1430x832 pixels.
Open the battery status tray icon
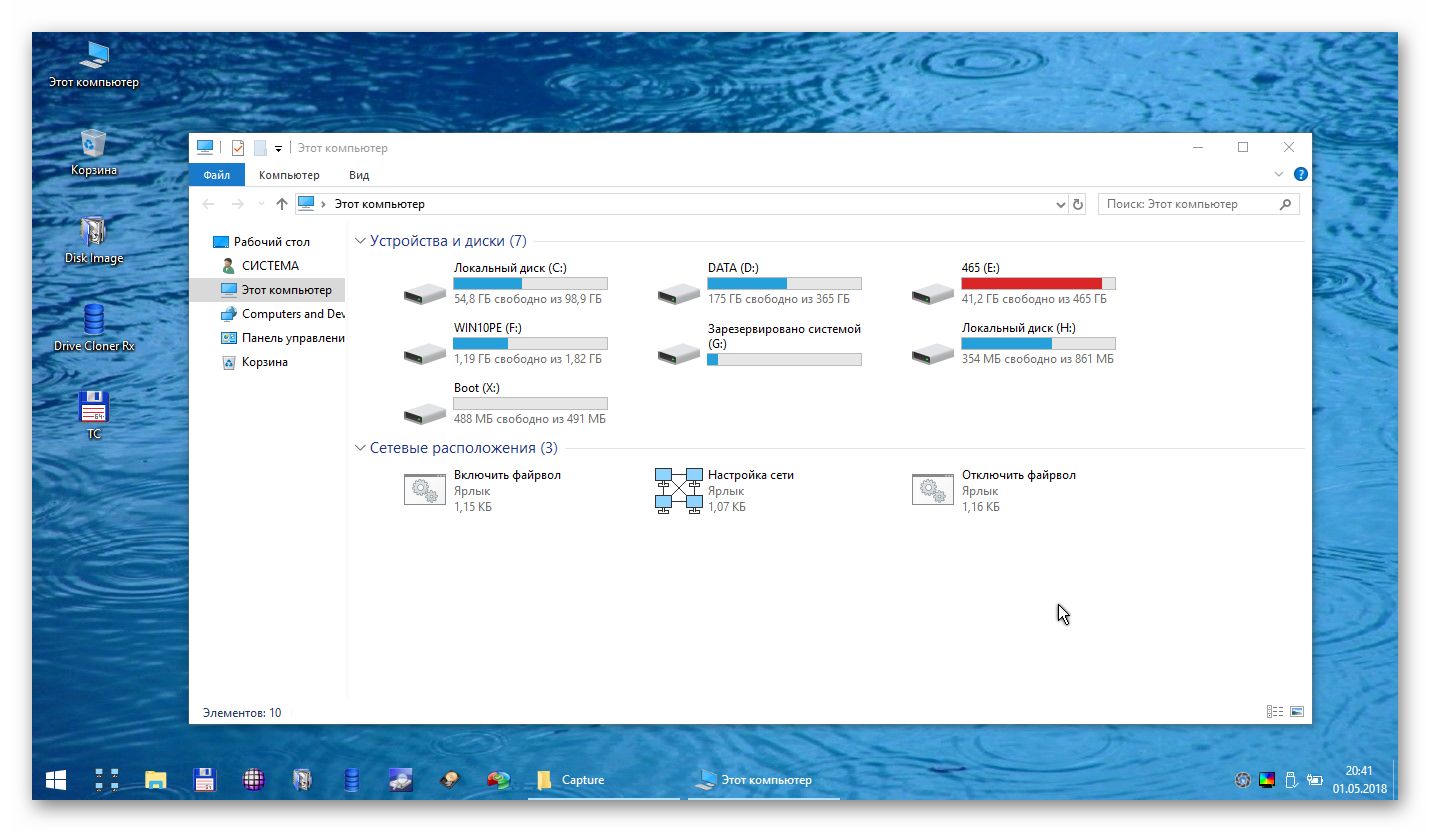tap(1315, 779)
